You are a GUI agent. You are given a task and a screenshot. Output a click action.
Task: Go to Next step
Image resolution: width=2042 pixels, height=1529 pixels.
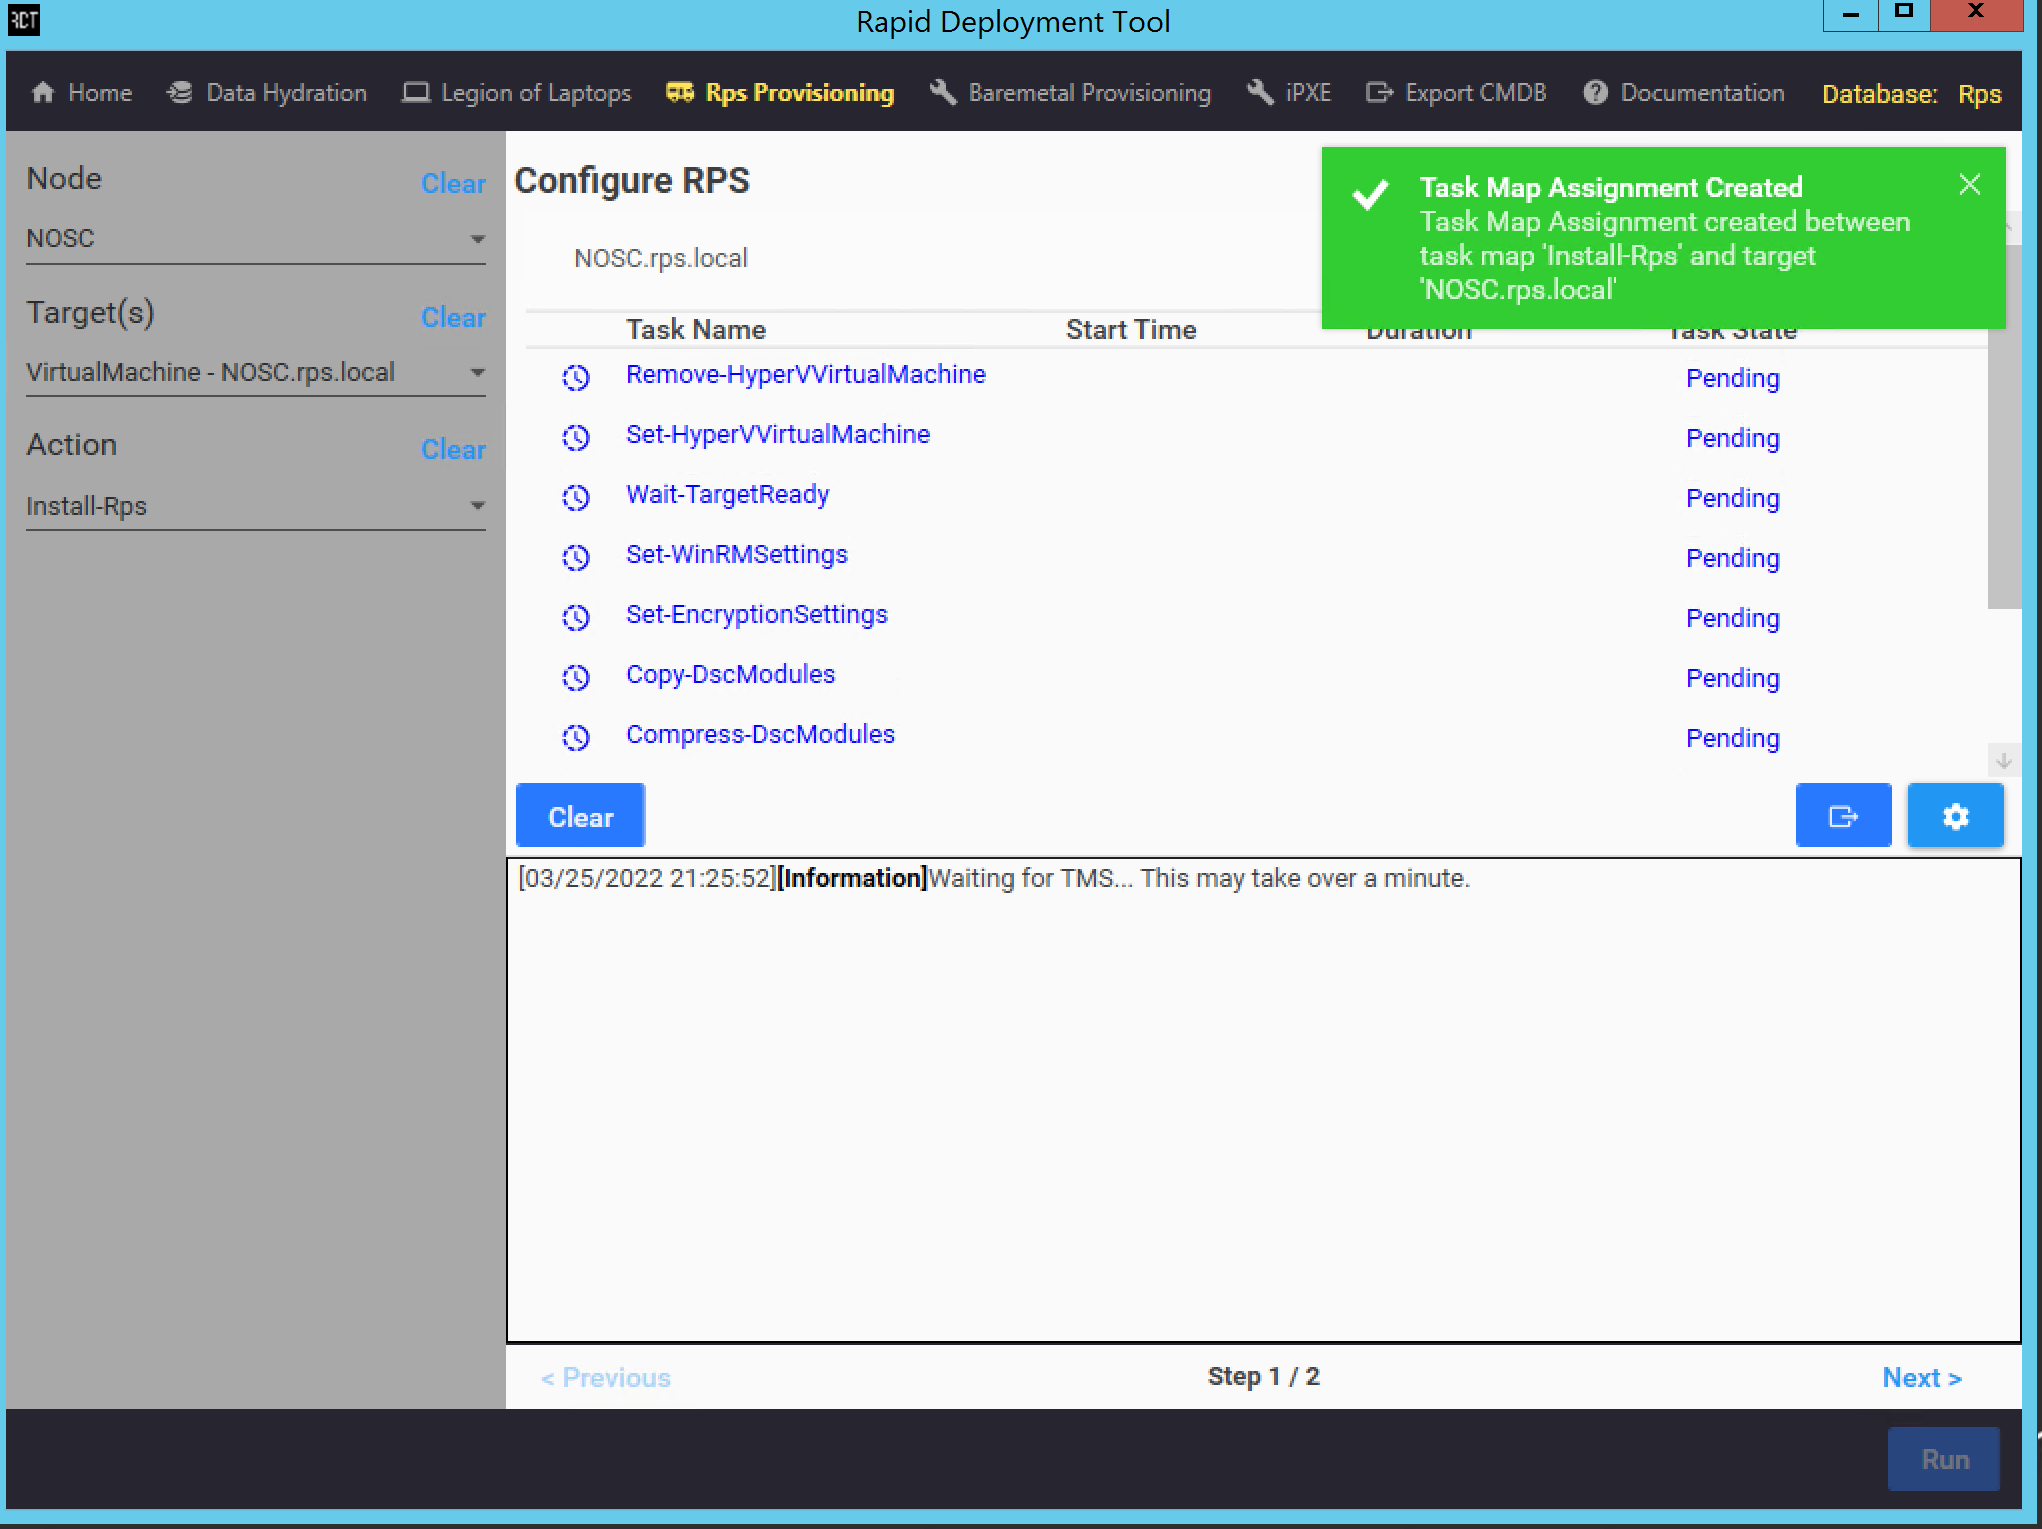1922,1377
